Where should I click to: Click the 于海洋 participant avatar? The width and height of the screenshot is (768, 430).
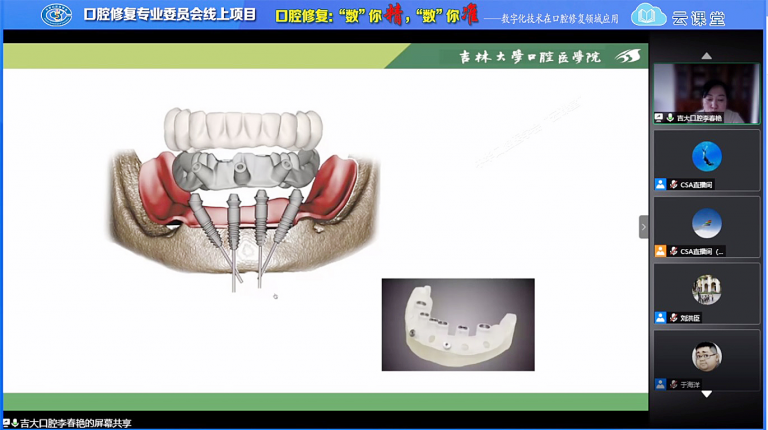(x=706, y=356)
